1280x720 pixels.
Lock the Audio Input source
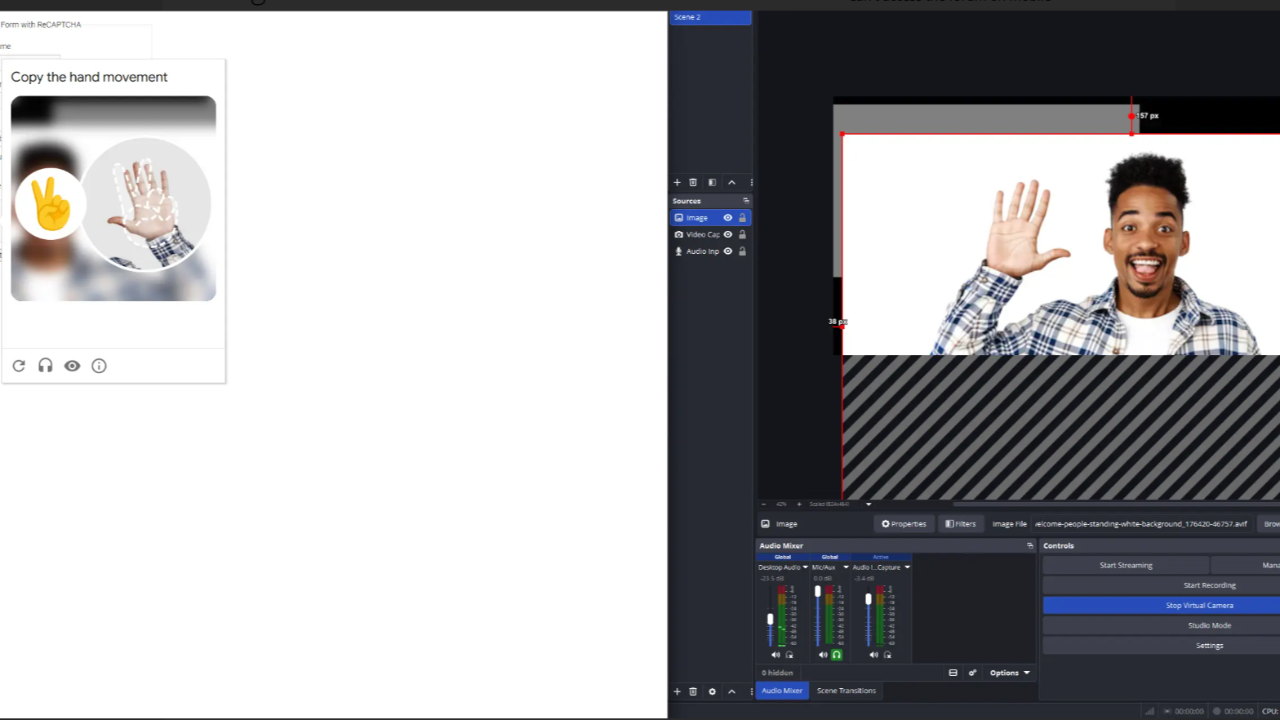point(742,251)
